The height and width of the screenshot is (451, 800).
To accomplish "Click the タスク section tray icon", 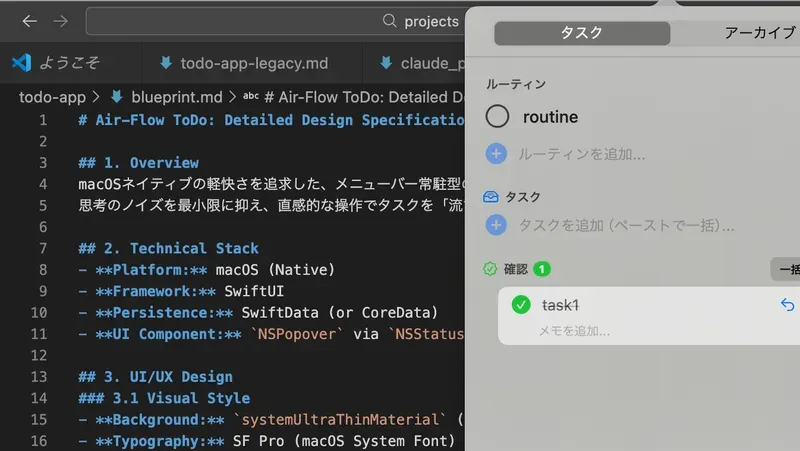I will tap(490, 197).
